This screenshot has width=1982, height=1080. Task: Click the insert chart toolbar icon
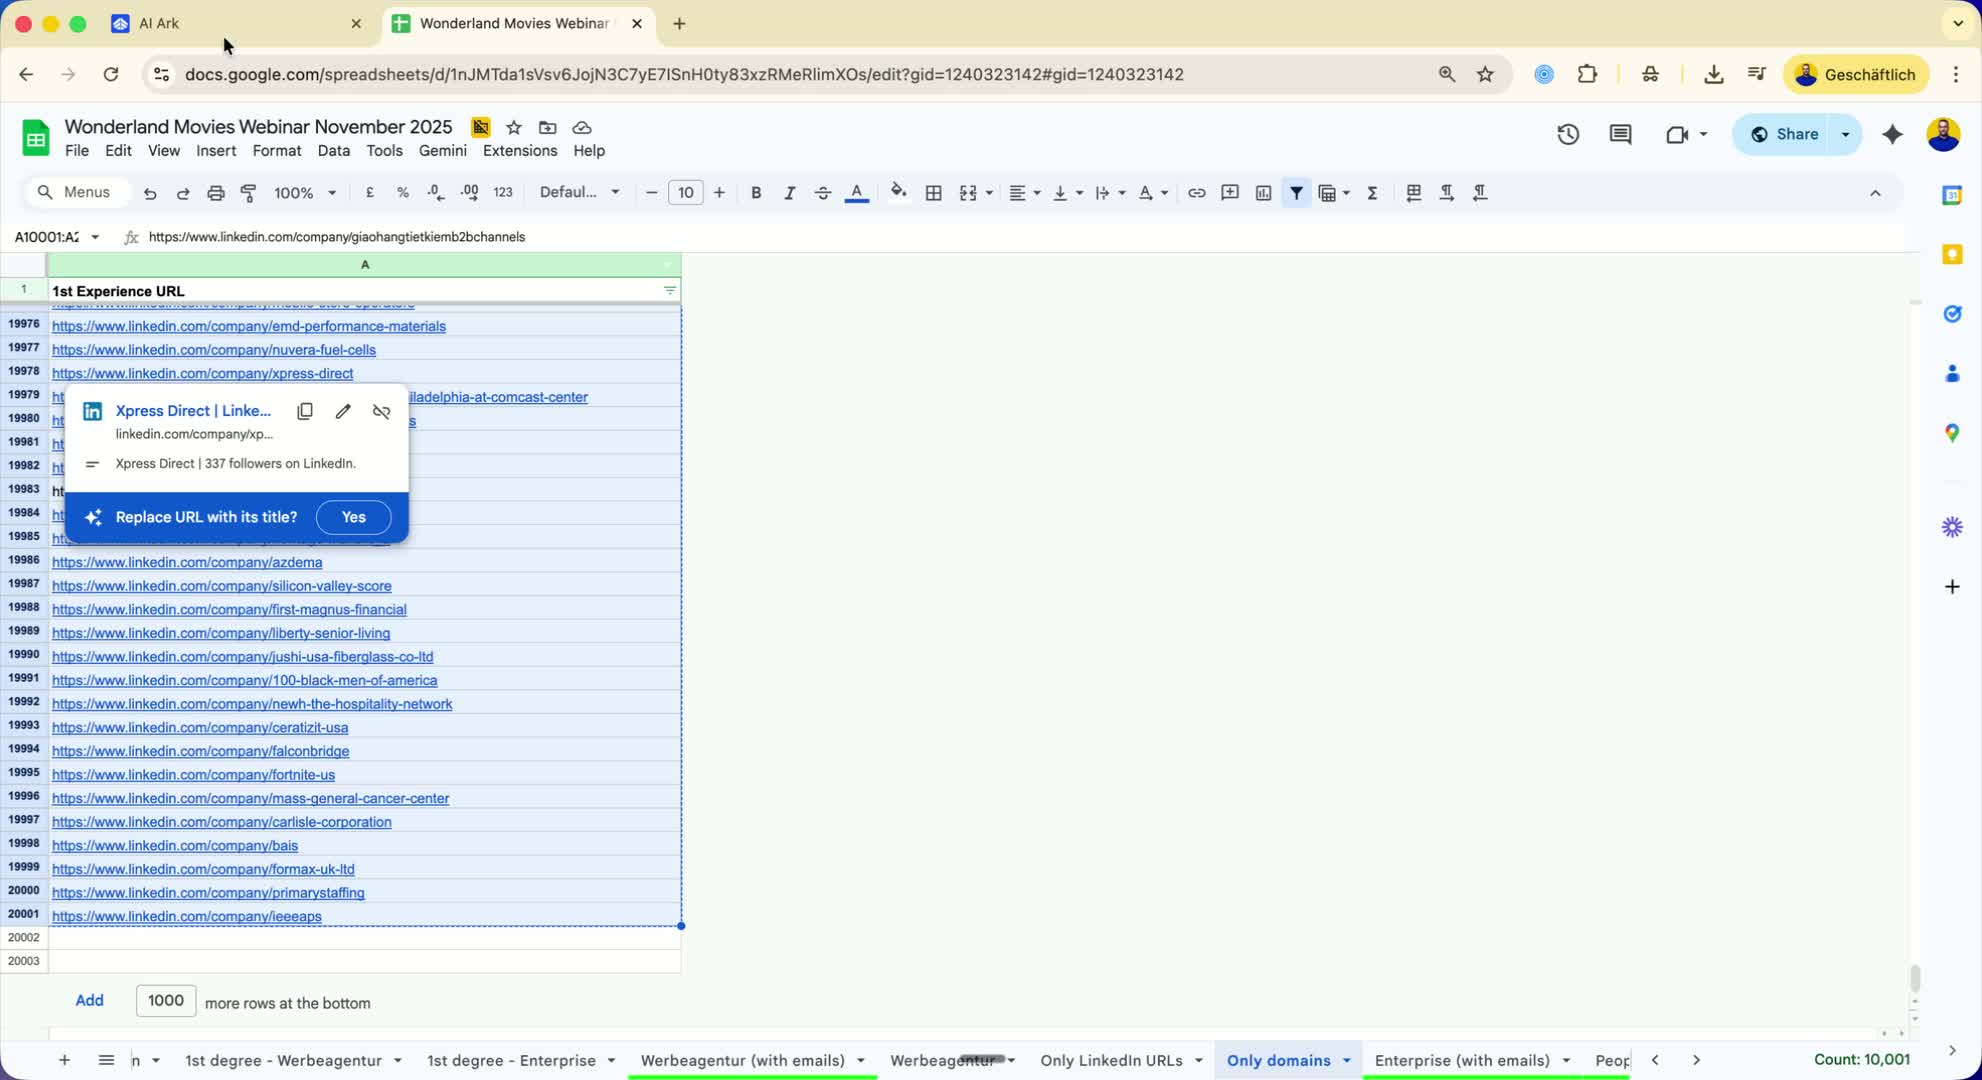(x=1263, y=193)
